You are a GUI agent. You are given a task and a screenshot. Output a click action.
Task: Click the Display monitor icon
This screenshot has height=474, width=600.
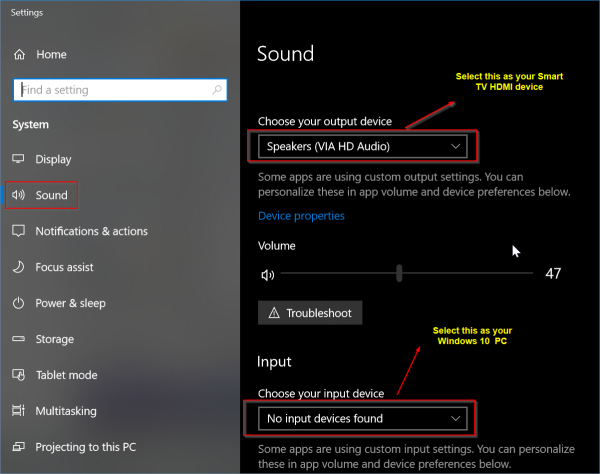[x=18, y=159]
